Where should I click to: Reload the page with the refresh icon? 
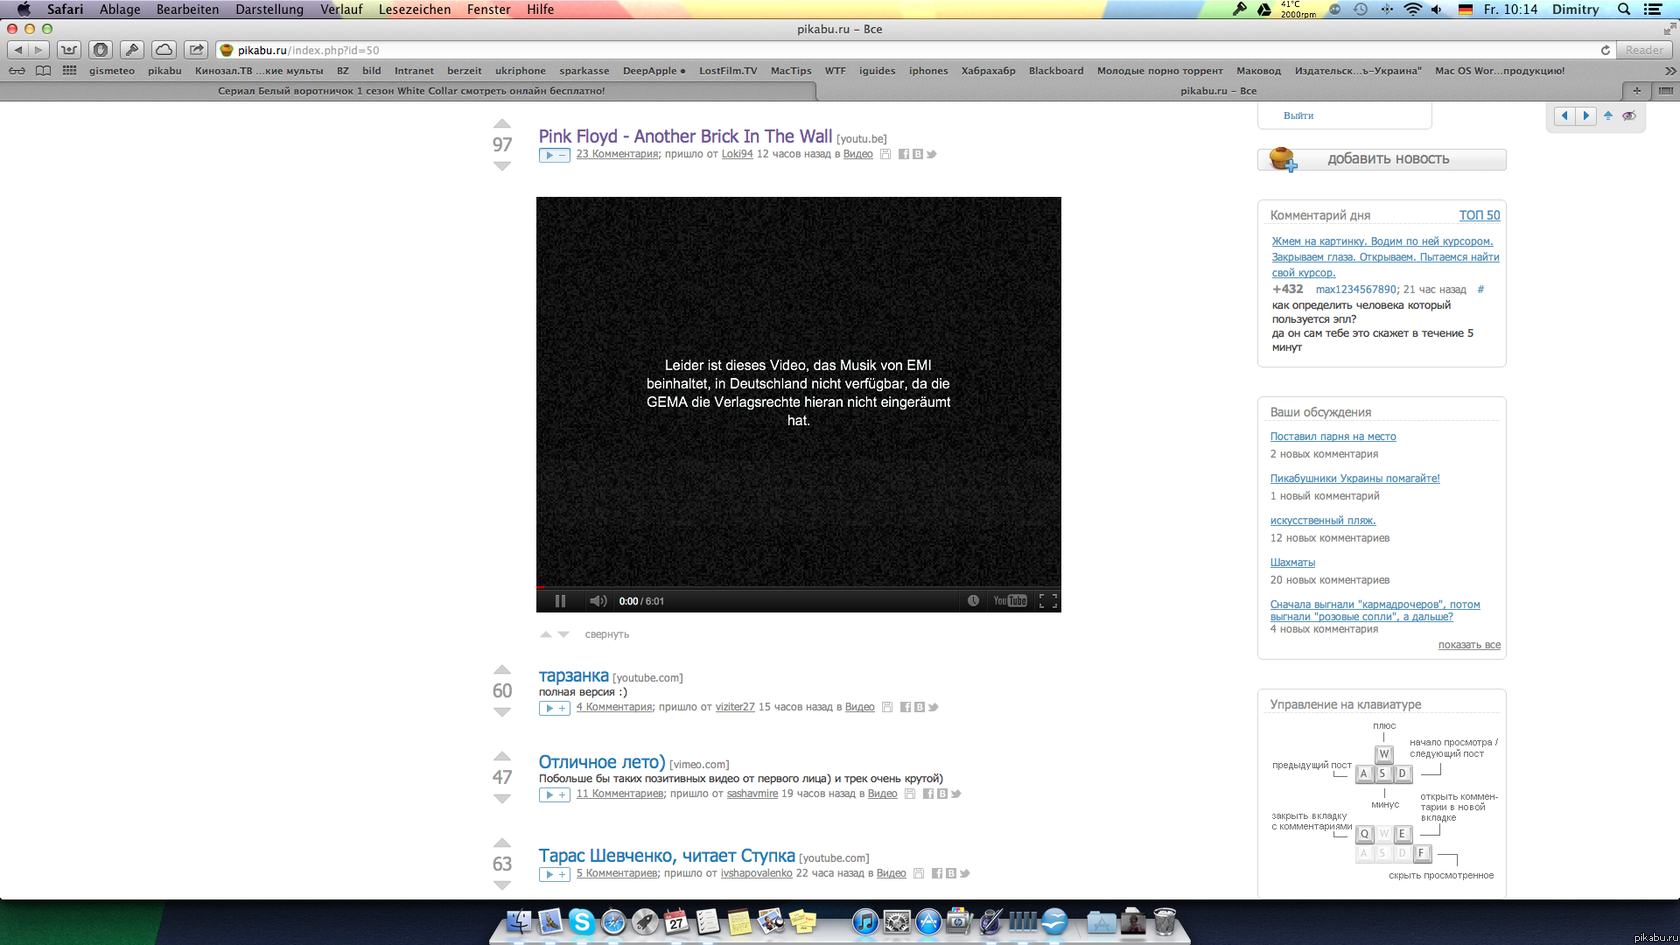[x=1605, y=50]
